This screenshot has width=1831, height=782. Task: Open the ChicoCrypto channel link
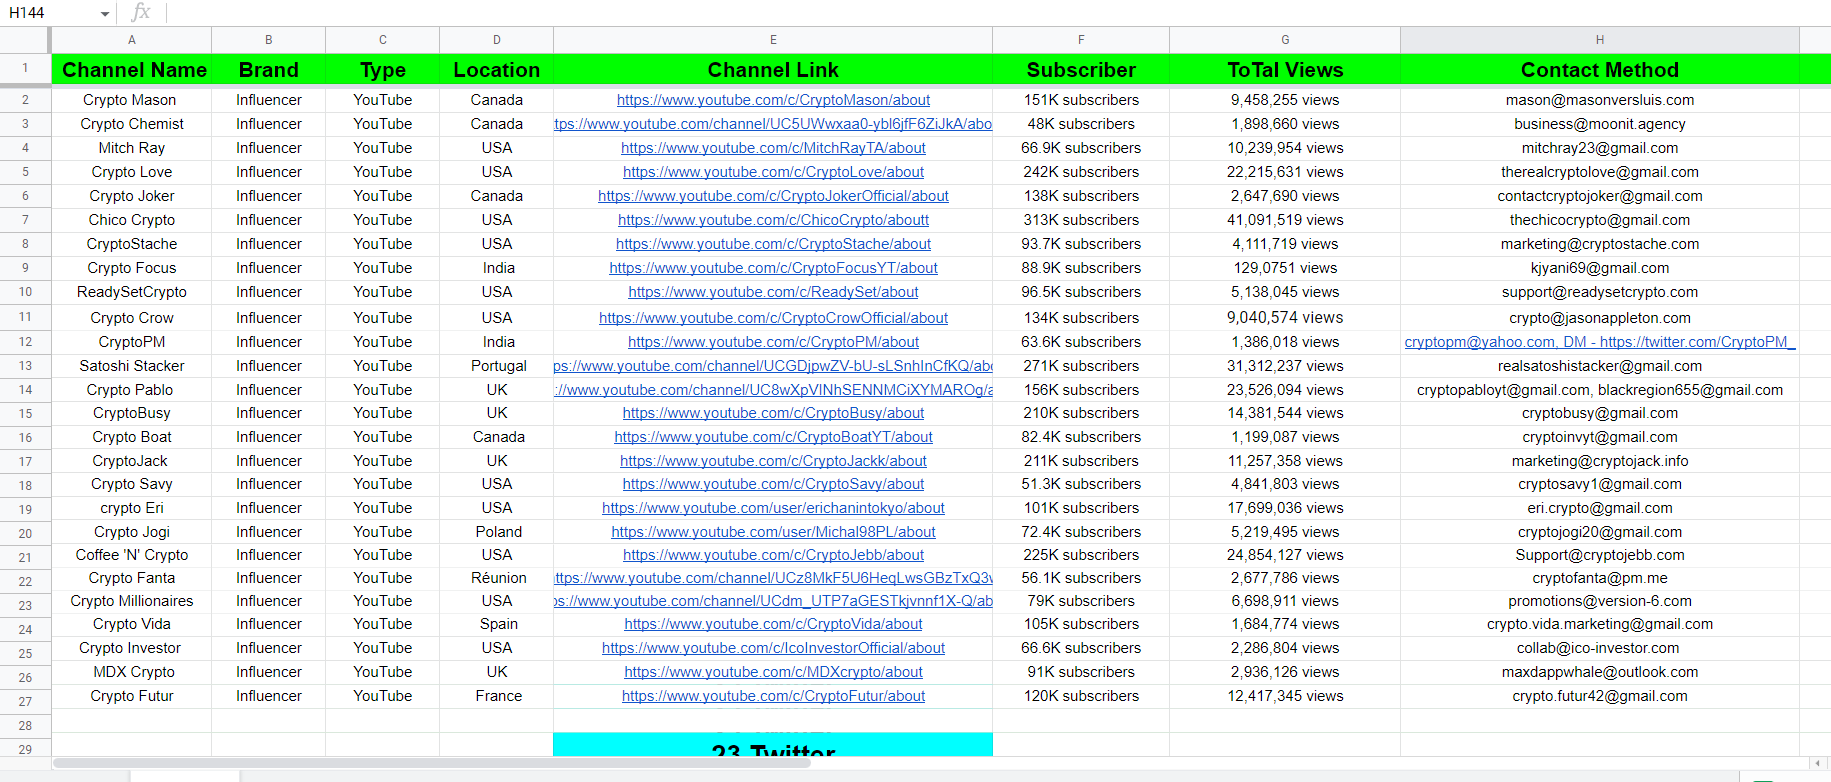click(x=773, y=220)
